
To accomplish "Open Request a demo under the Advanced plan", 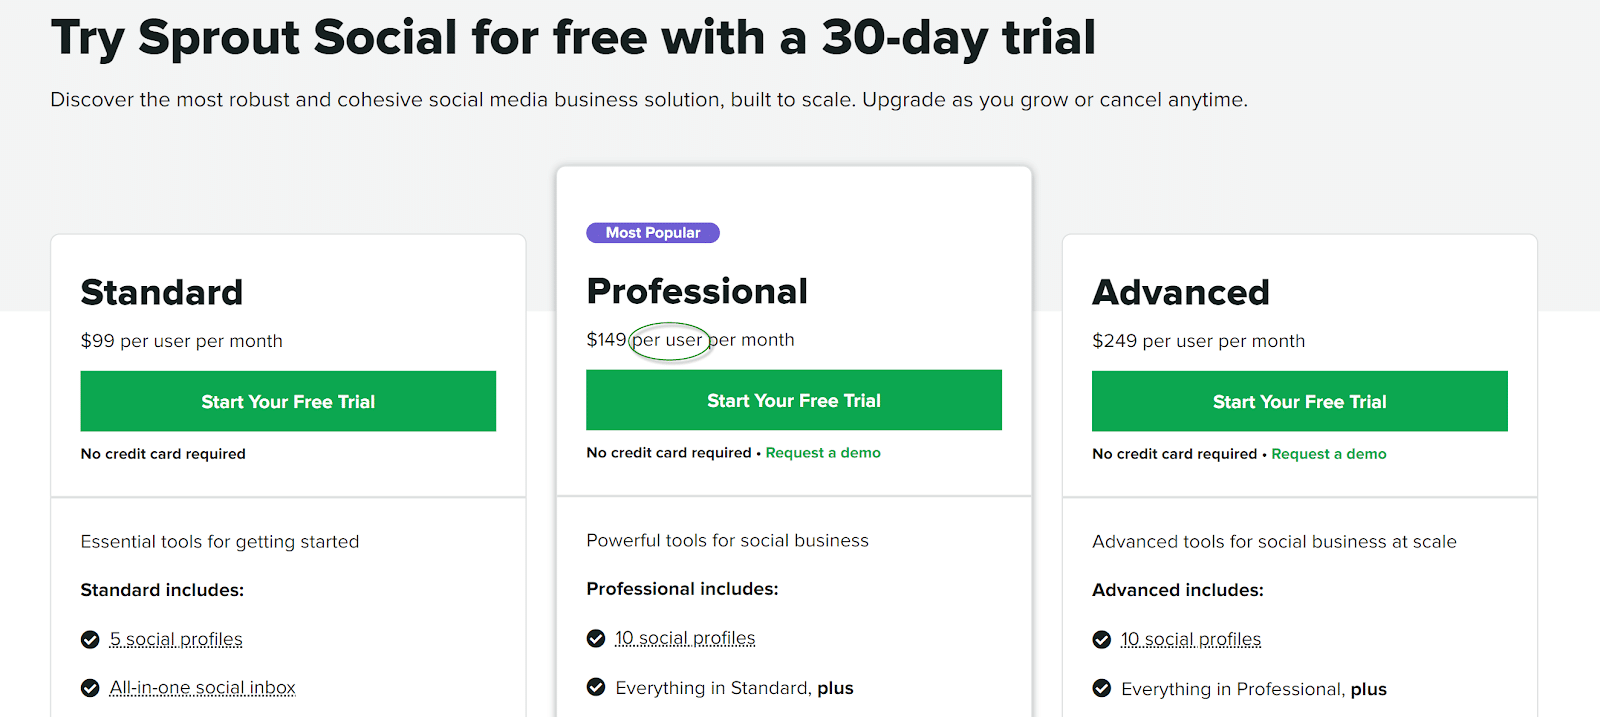I will pos(1328,453).
